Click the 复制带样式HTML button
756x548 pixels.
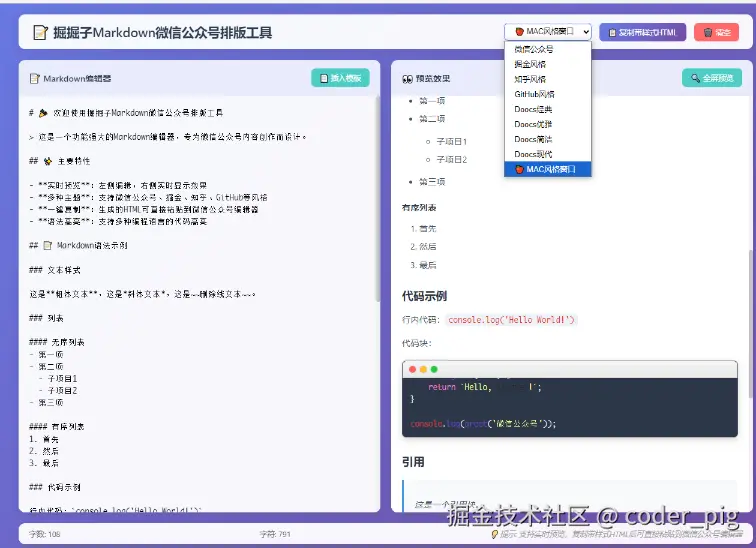(x=643, y=32)
